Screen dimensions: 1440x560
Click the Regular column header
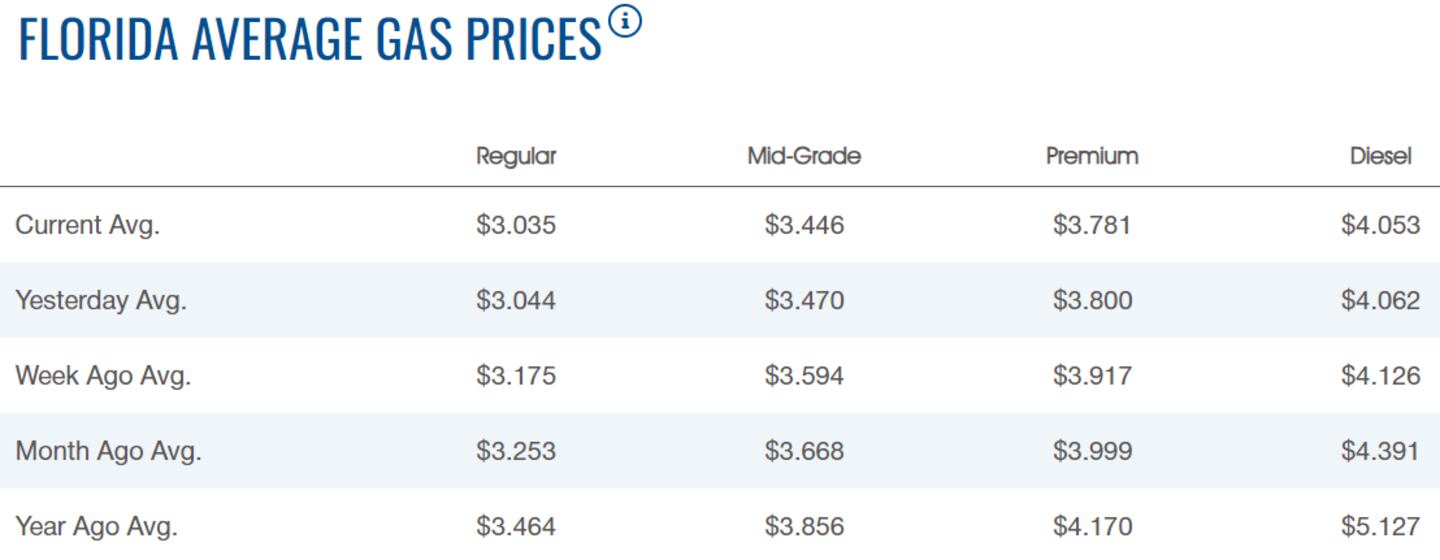[516, 156]
